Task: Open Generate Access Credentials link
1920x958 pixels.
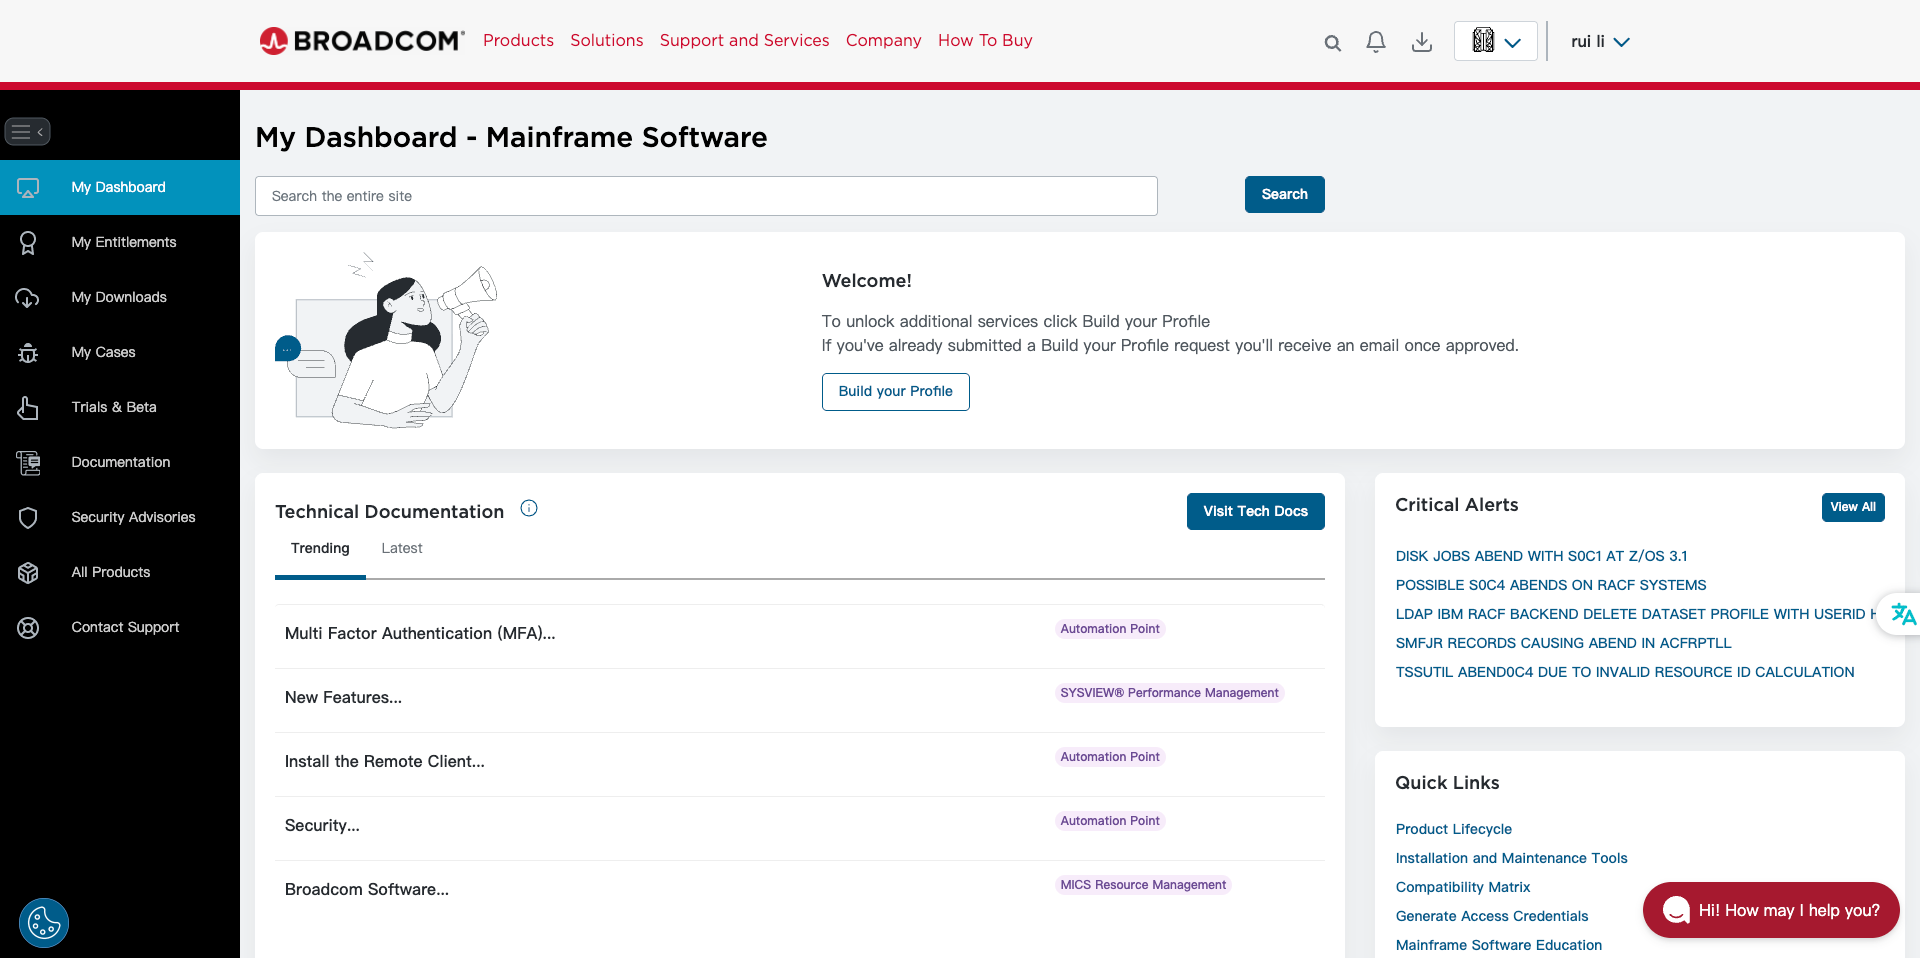Action: (x=1492, y=917)
